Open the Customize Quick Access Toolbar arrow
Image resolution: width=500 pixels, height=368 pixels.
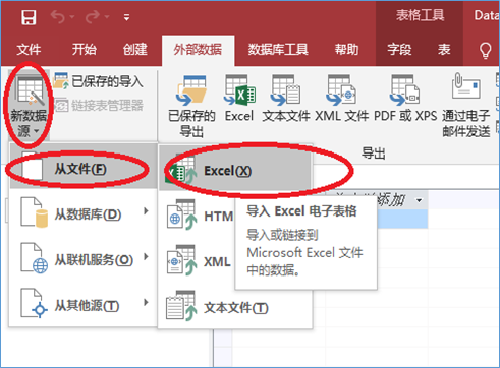pos(126,17)
